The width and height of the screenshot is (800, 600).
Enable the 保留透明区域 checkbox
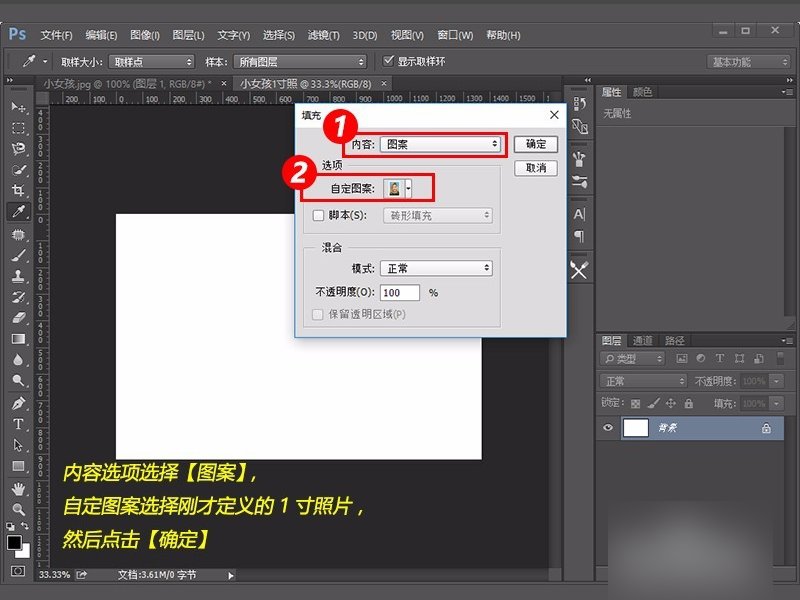pos(317,316)
